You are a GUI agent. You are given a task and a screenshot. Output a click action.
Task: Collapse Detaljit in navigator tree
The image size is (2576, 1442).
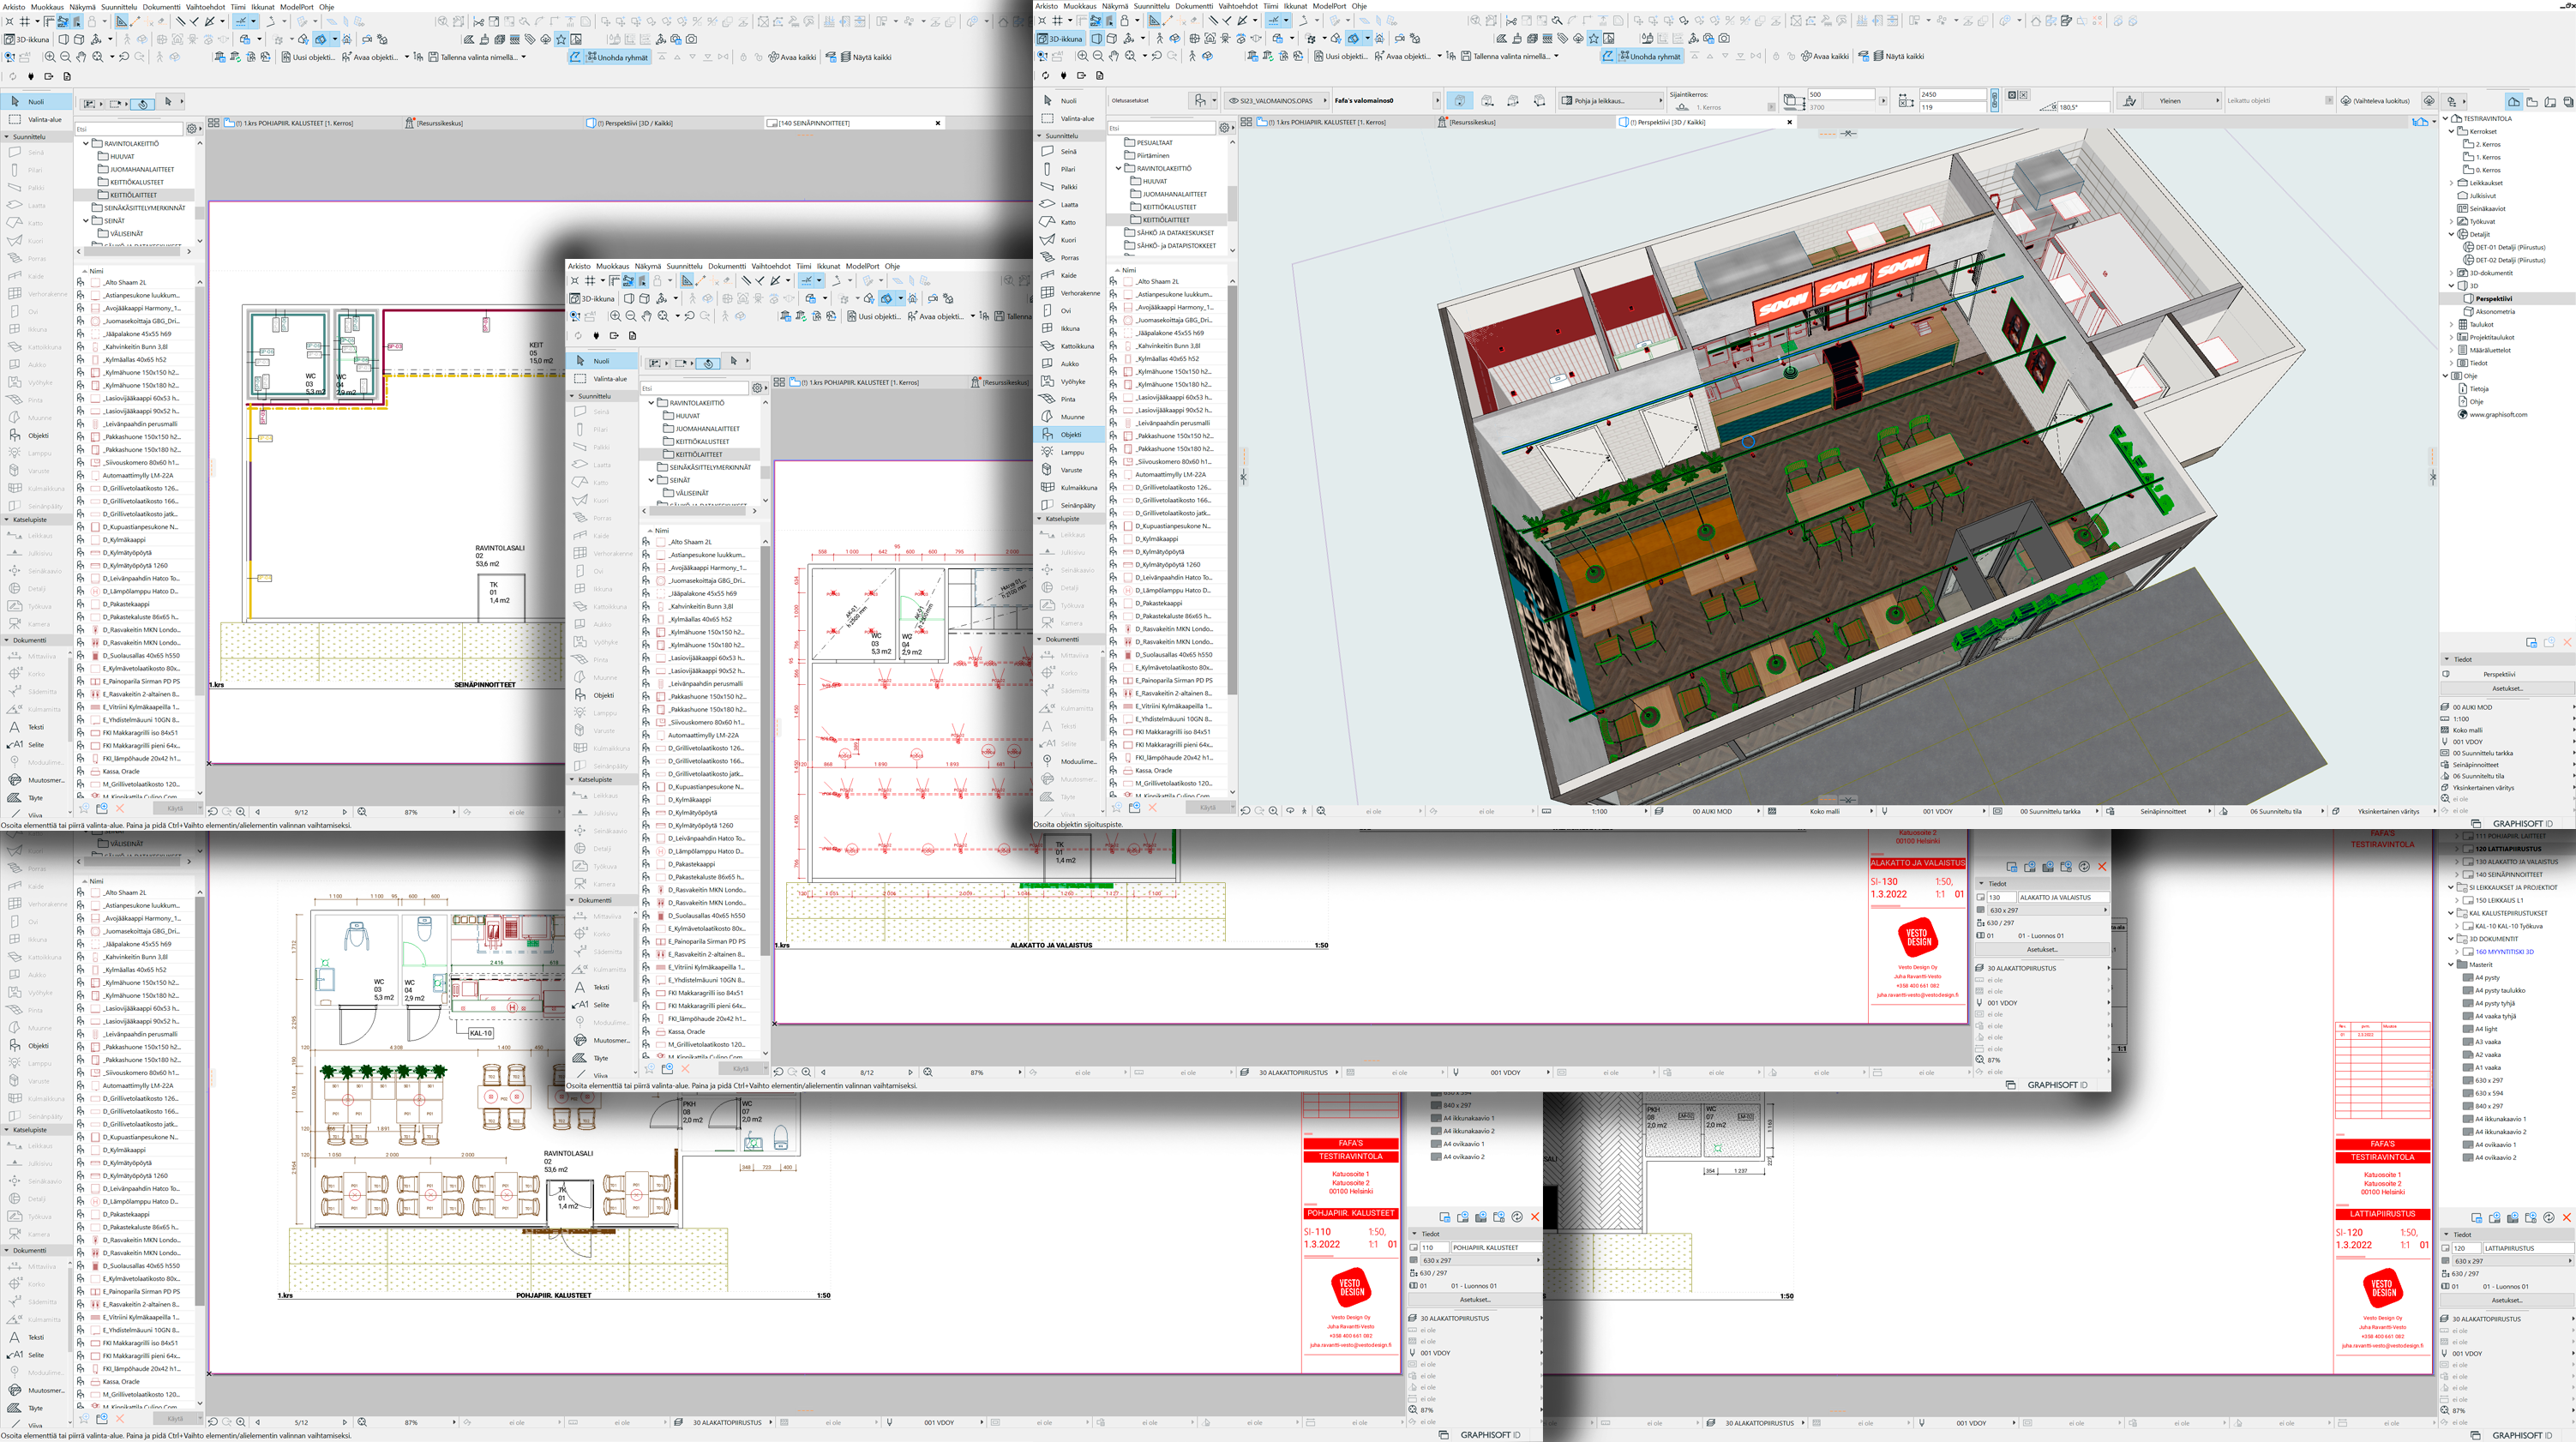pyautogui.click(x=2452, y=234)
